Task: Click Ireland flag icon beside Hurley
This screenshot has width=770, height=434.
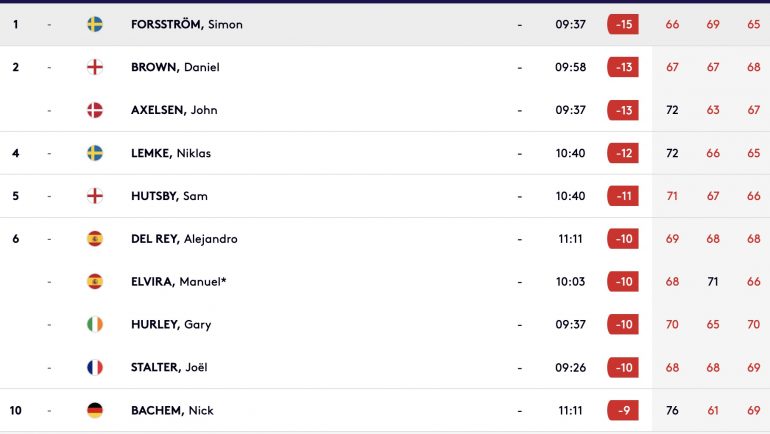Action: coord(95,324)
